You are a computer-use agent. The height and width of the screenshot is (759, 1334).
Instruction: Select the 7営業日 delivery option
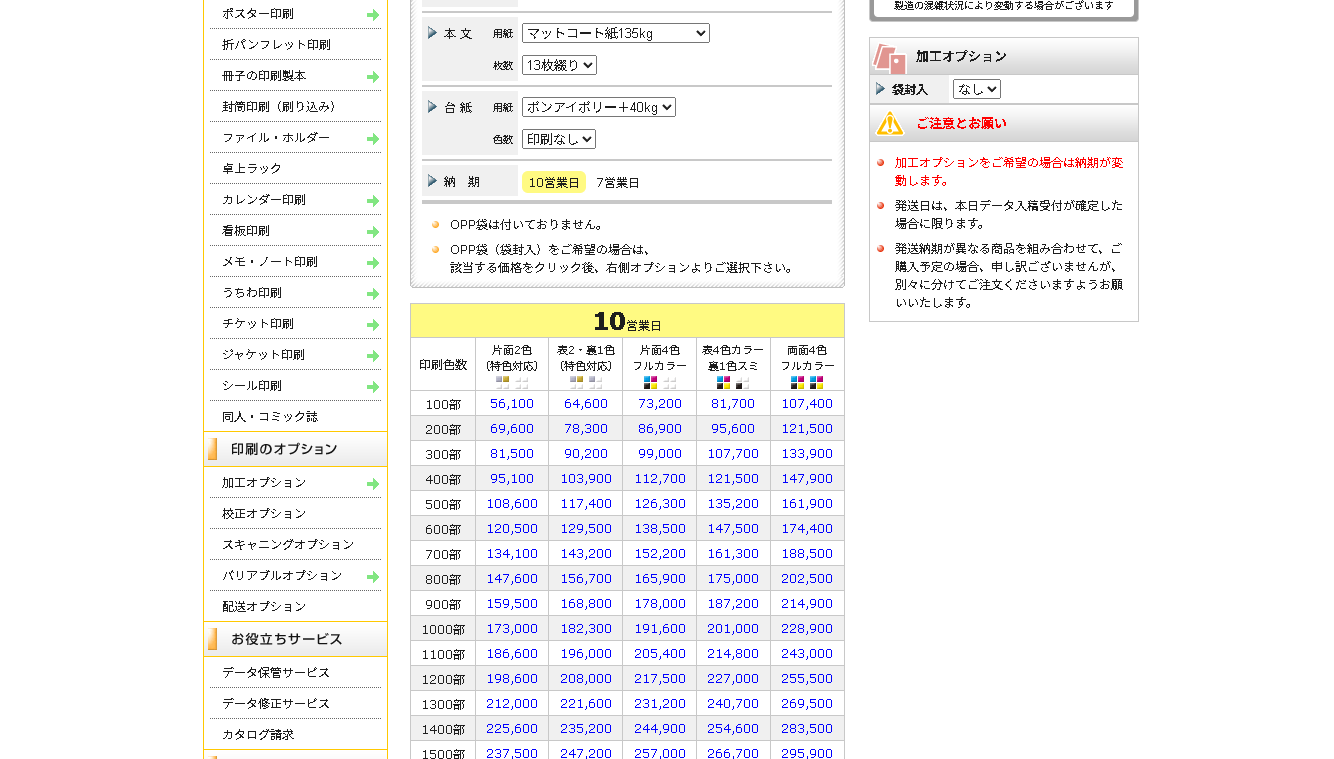pyautogui.click(x=617, y=182)
